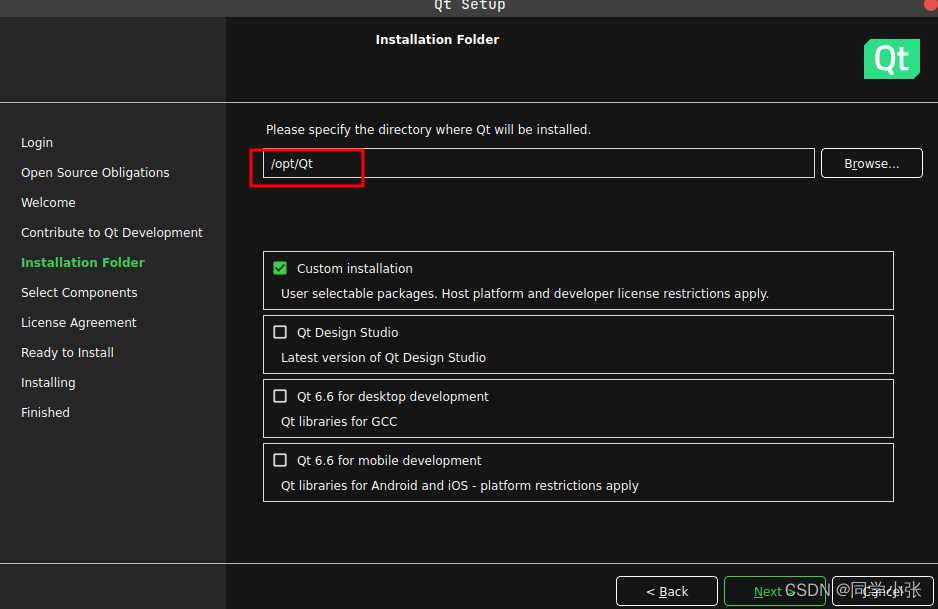
Task: Open the Browse... folder dialog
Action: pyautogui.click(x=872, y=163)
